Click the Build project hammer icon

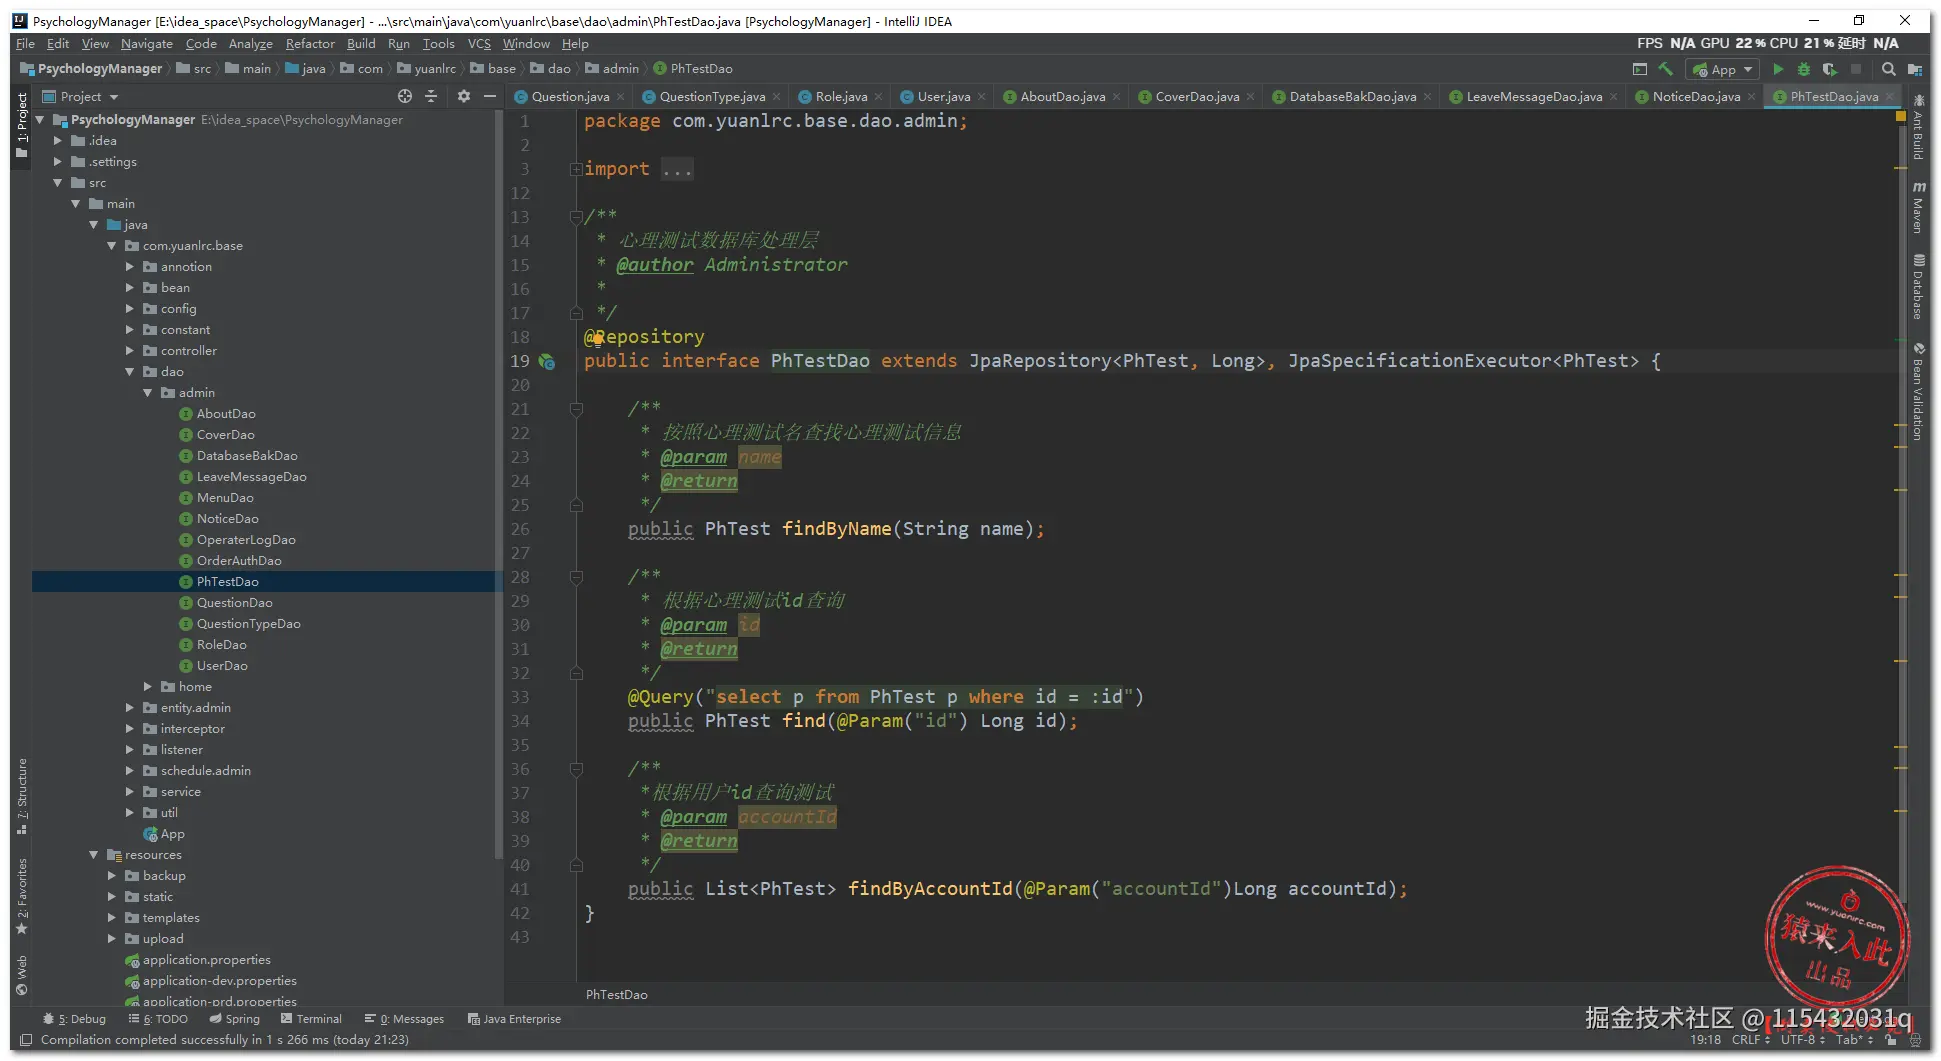pos(1666,69)
